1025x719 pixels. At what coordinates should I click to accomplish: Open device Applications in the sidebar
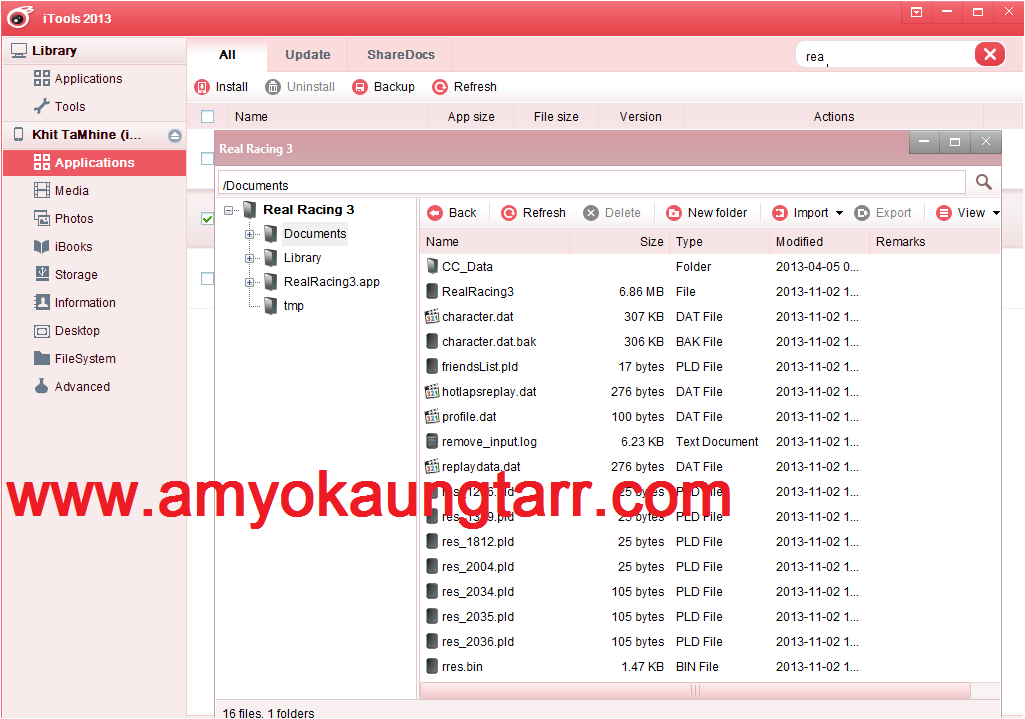[x=95, y=163]
